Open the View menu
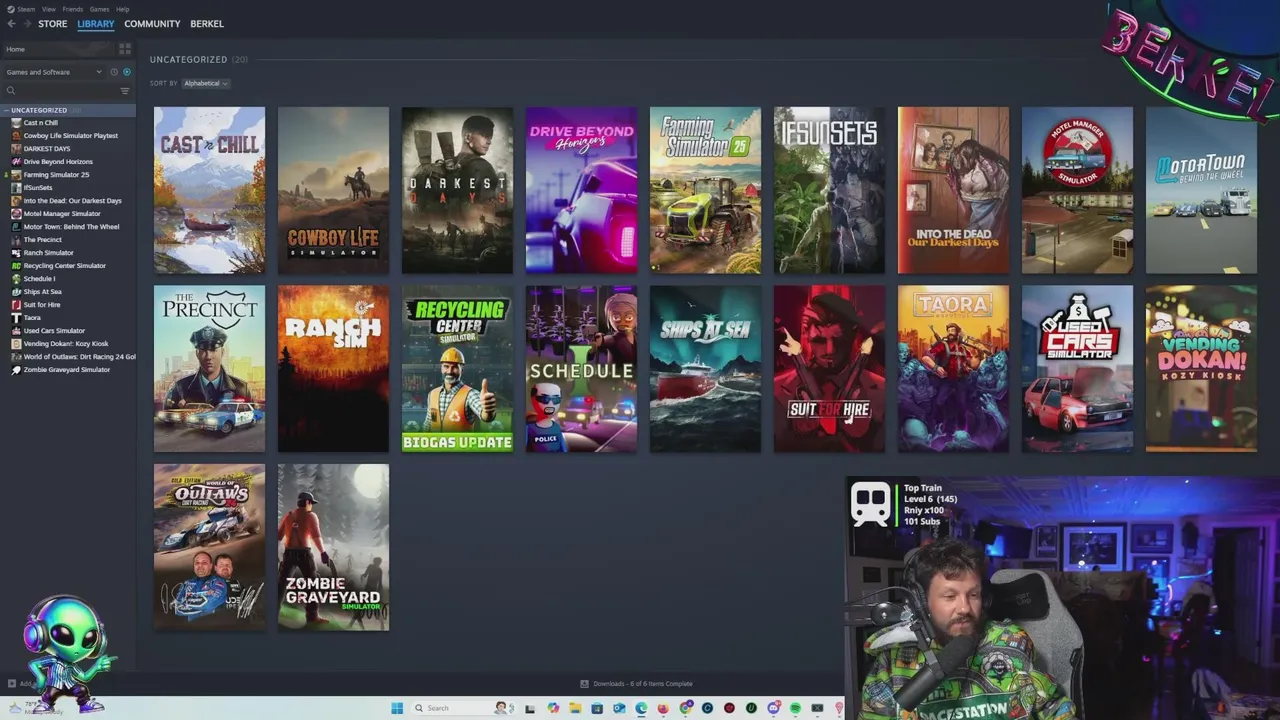Viewport: 1280px width, 720px height. (49, 9)
